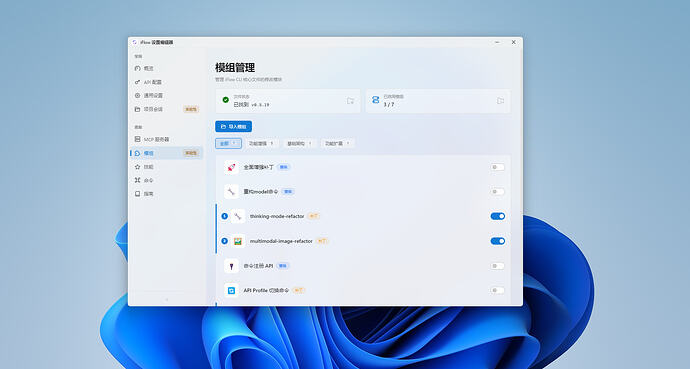Click the folder icon beside version v0.3.19
Viewport: 690px width, 369px height.
(350, 101)
